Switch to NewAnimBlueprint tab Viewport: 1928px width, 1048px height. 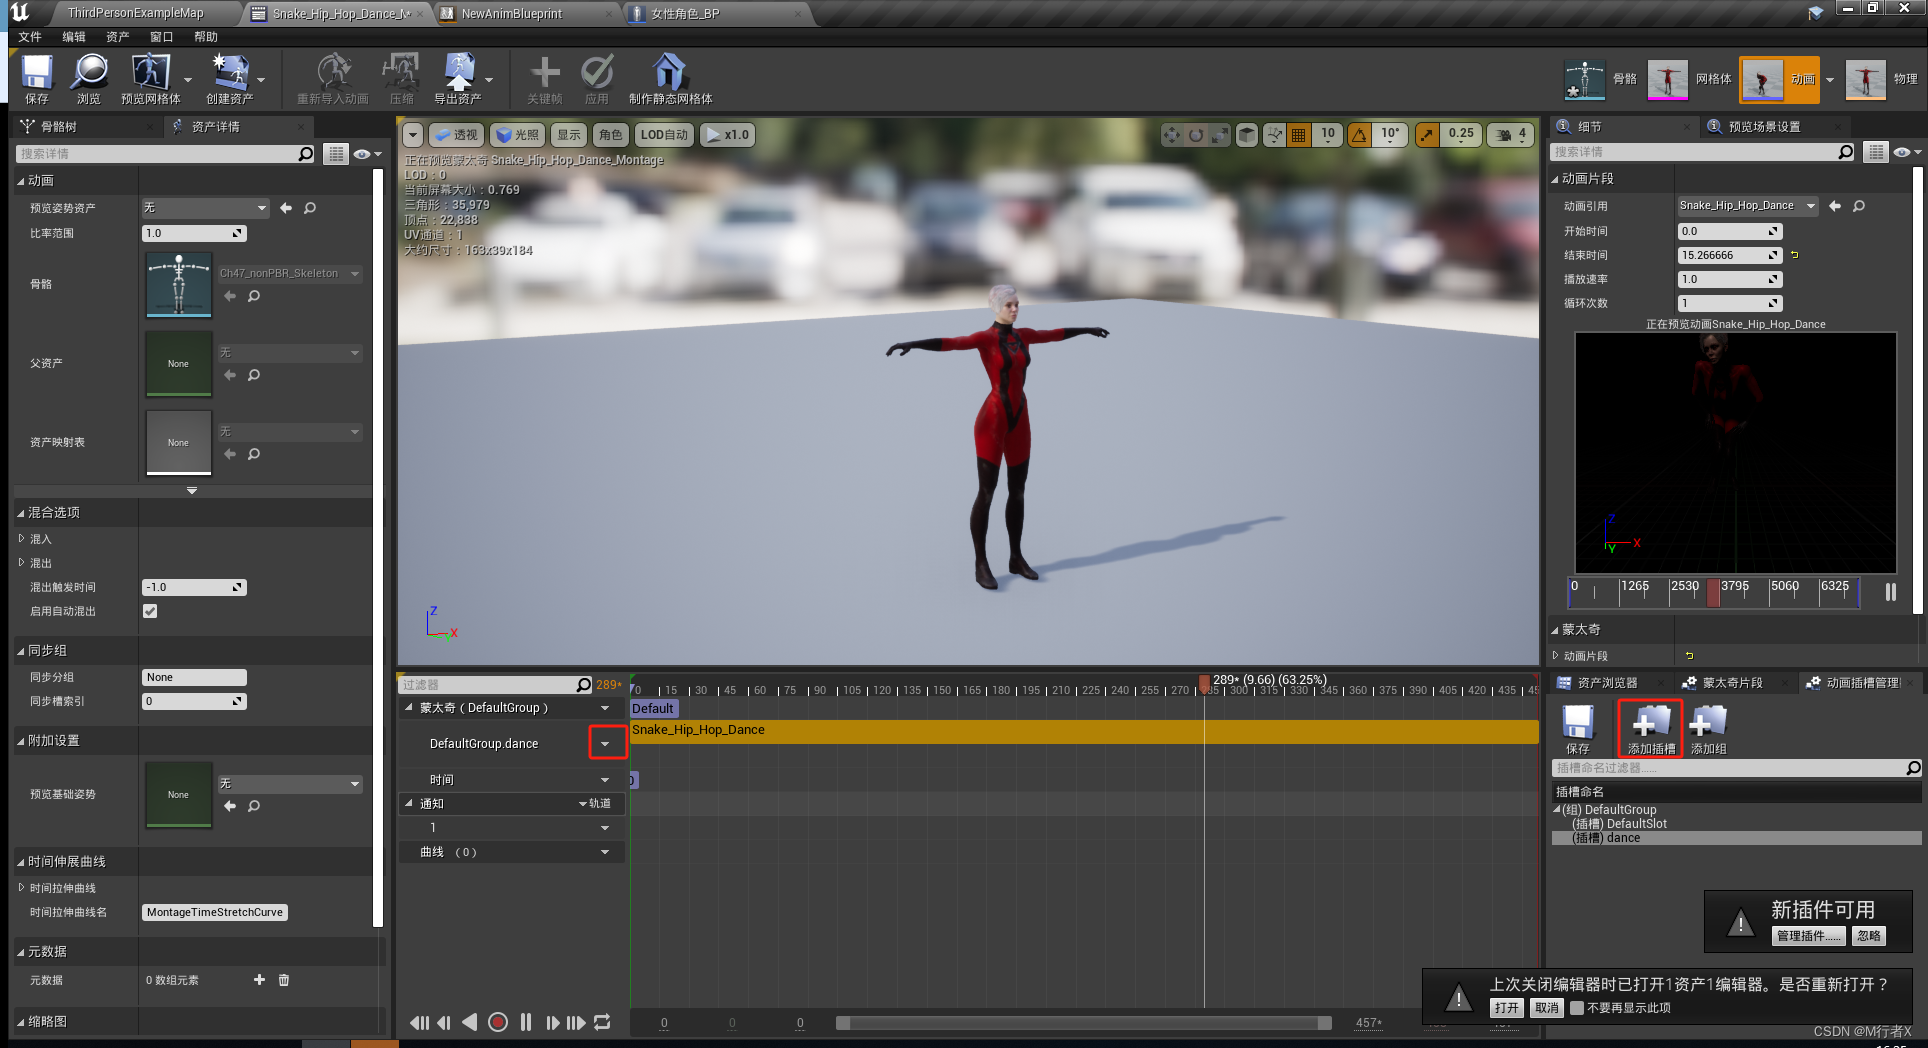[x=512, y=14]
